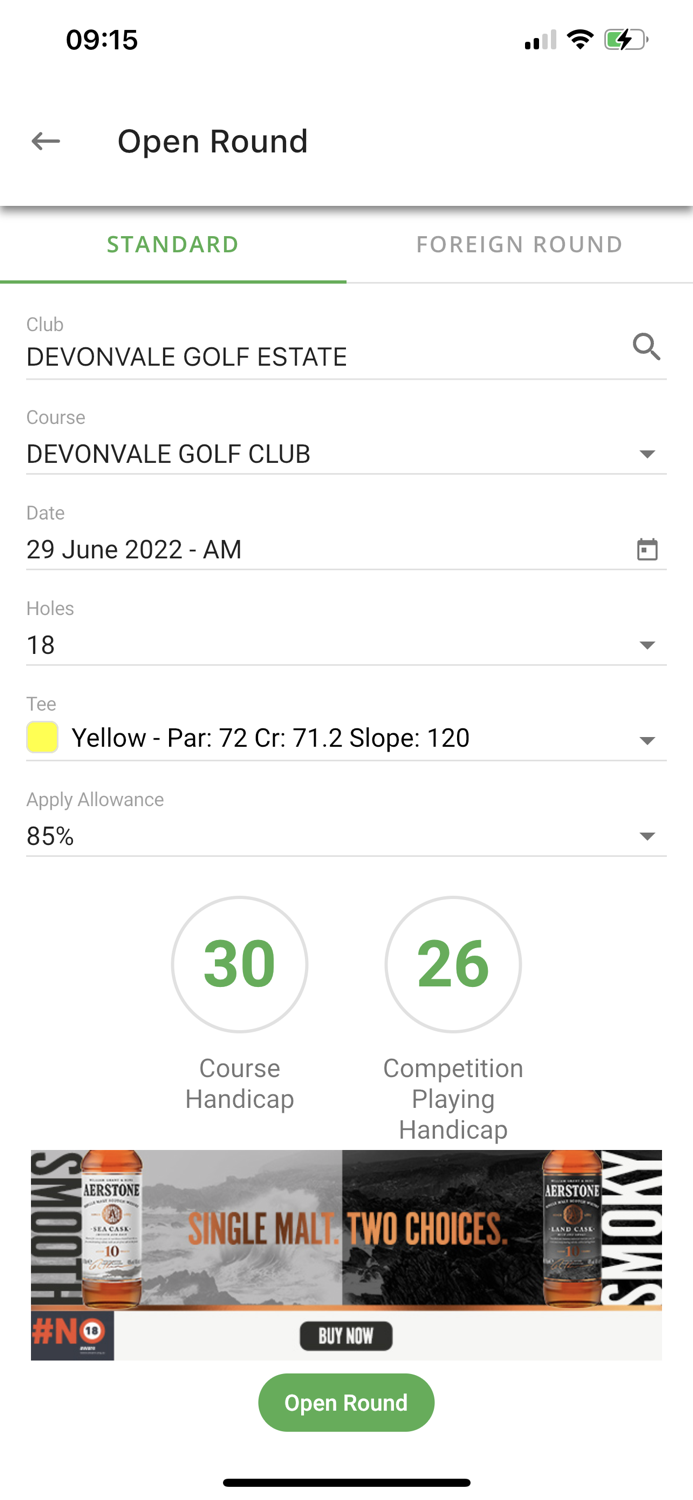Open the Tee selection dropdown
Screen dimensions: 693x1500
(x=647, y=740)
